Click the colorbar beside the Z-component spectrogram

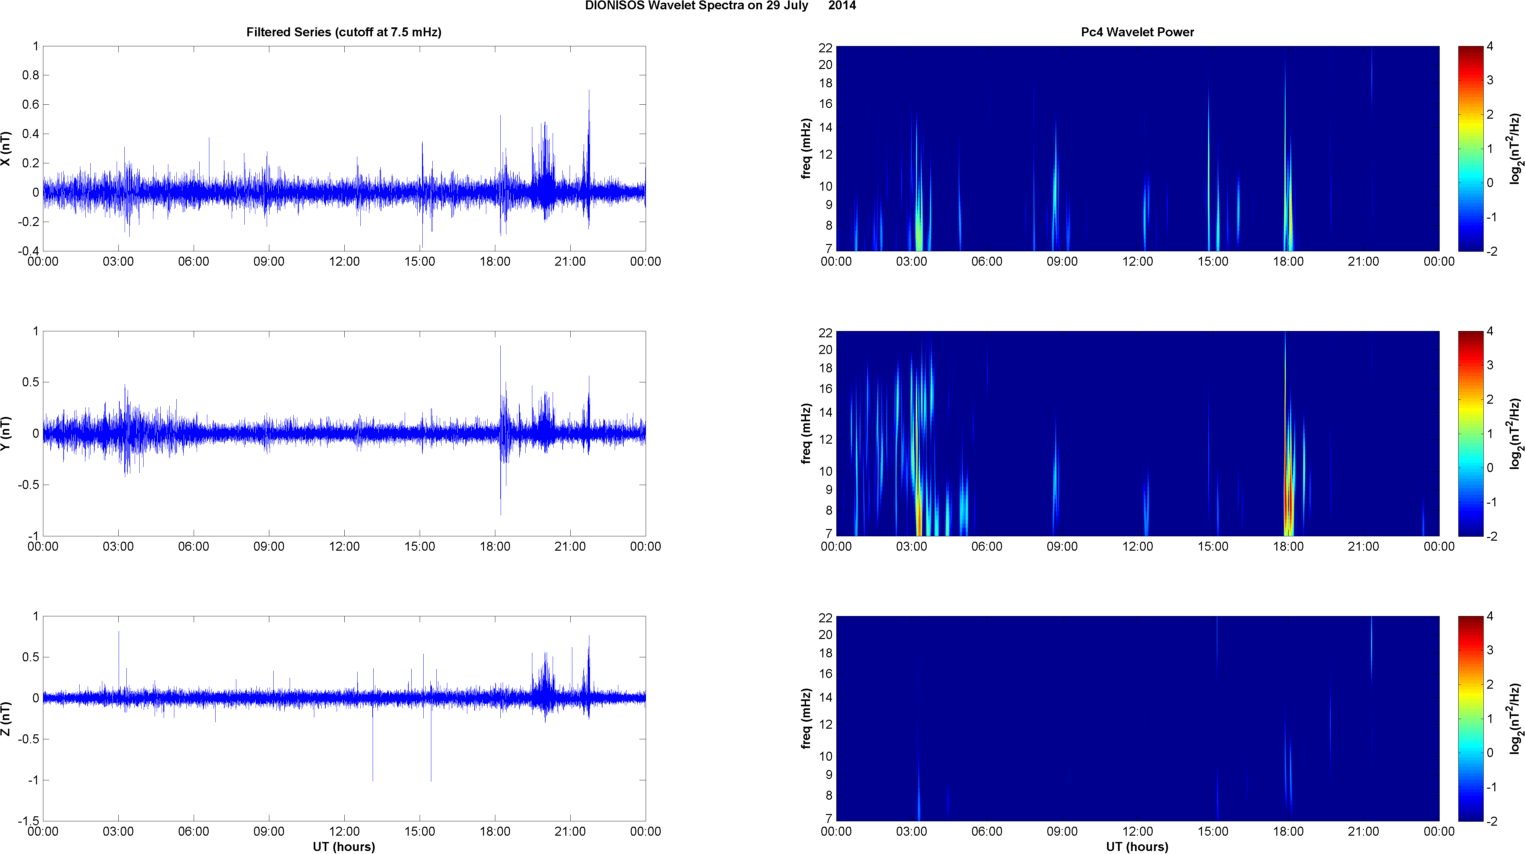[x=1470, y=718]
